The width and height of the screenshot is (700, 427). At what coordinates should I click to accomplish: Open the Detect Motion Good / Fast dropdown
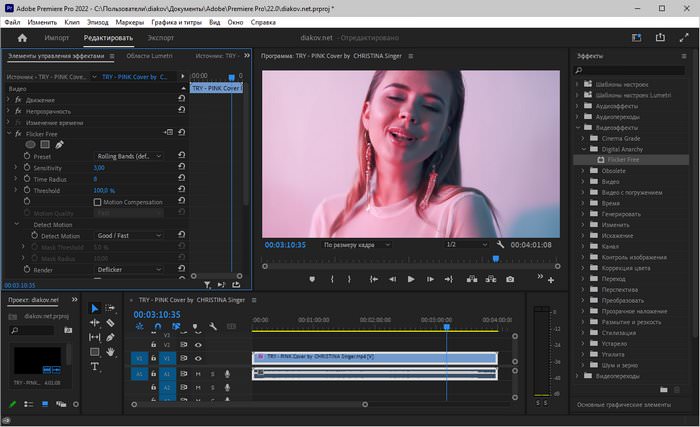[129, 235]
